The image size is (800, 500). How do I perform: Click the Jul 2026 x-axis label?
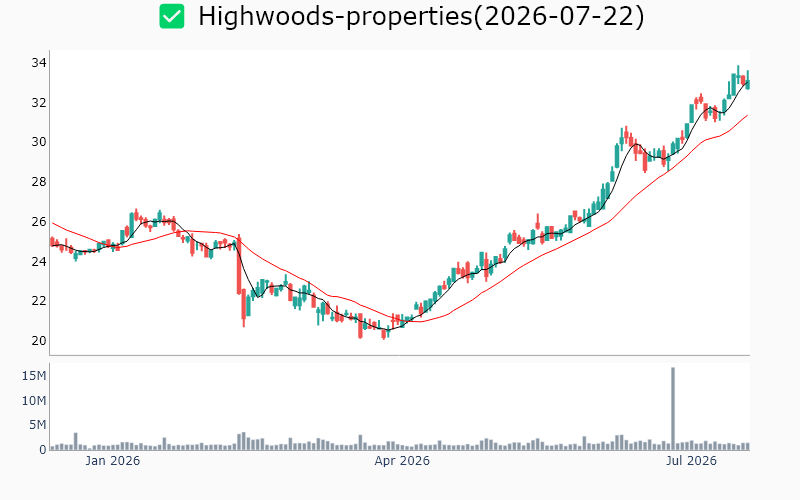click(x=691, y=461)
